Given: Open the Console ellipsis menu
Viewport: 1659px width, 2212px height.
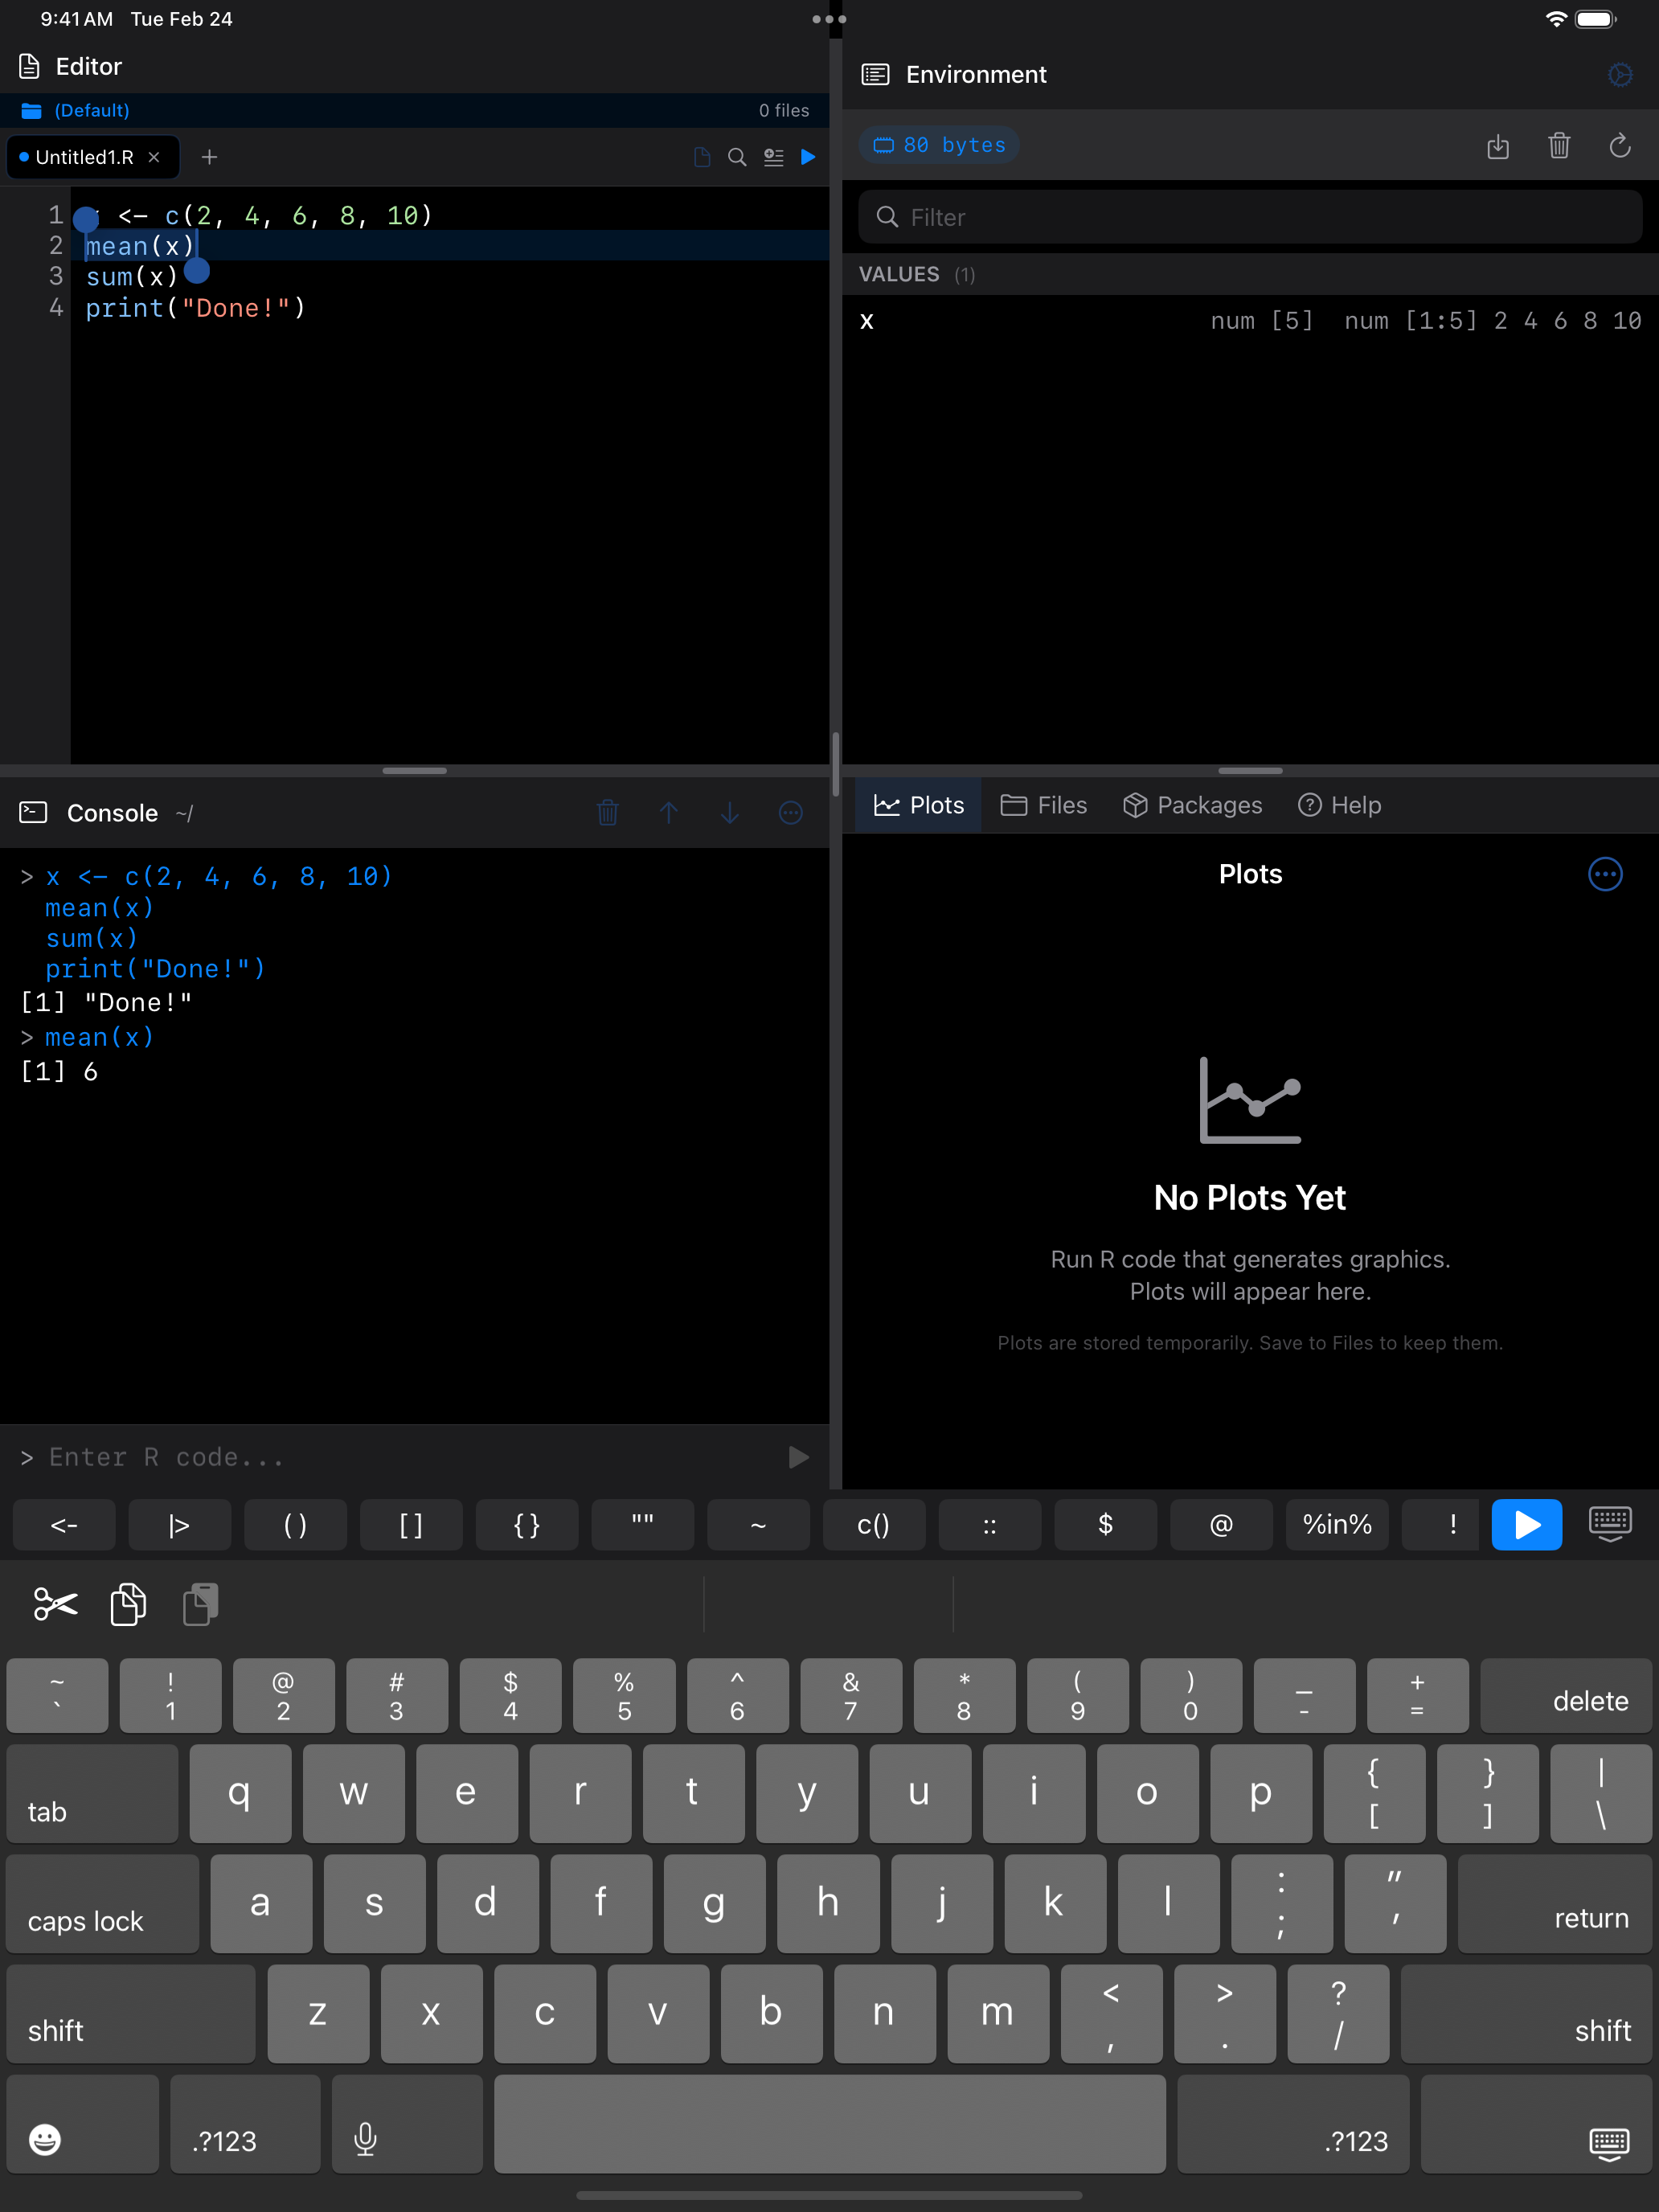Looking at the screenshot, I should [790, 813].
